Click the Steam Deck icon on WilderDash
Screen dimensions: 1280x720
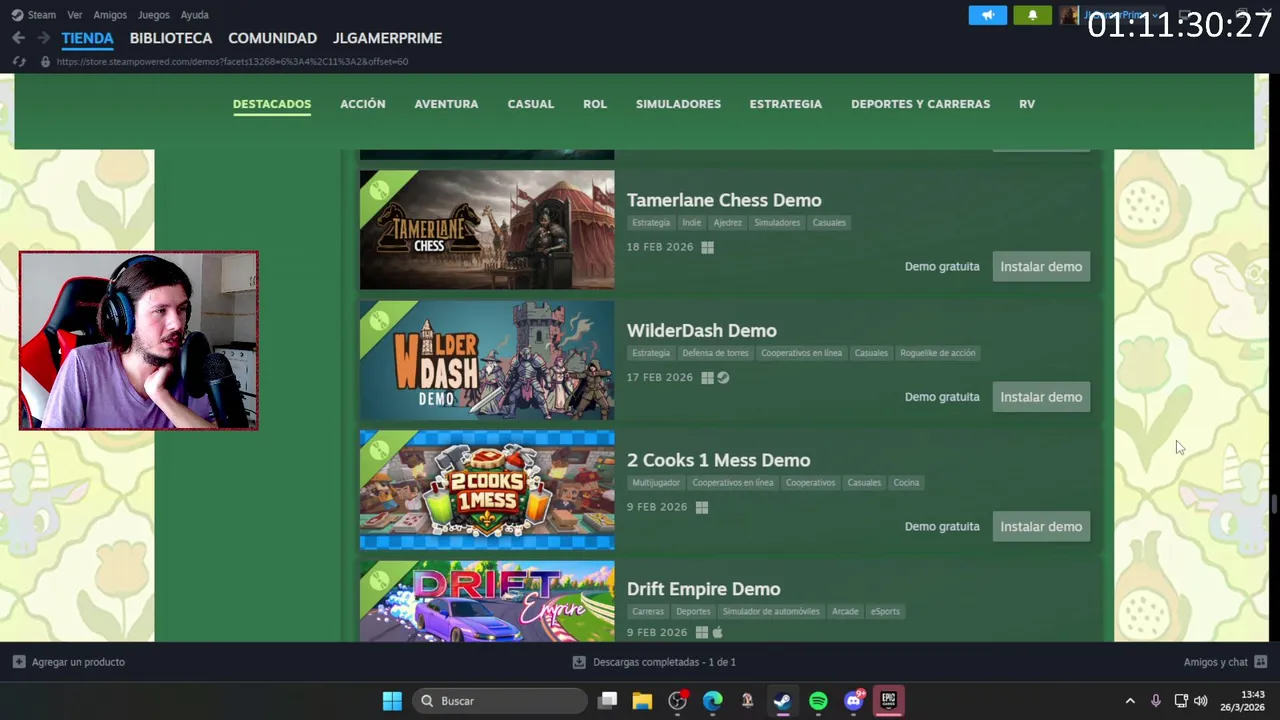pyautogui.click(x=723, y=377)
